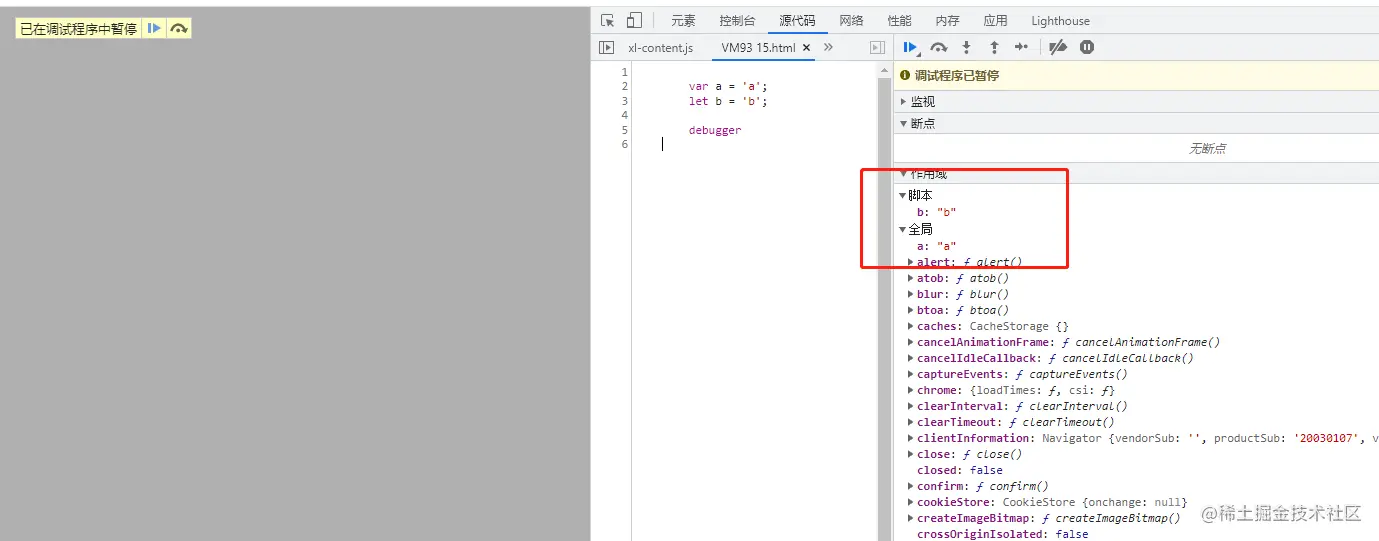1379x541 pixels.
Task: Expand the clearInterval entry
Action: [x=910, y=406]
